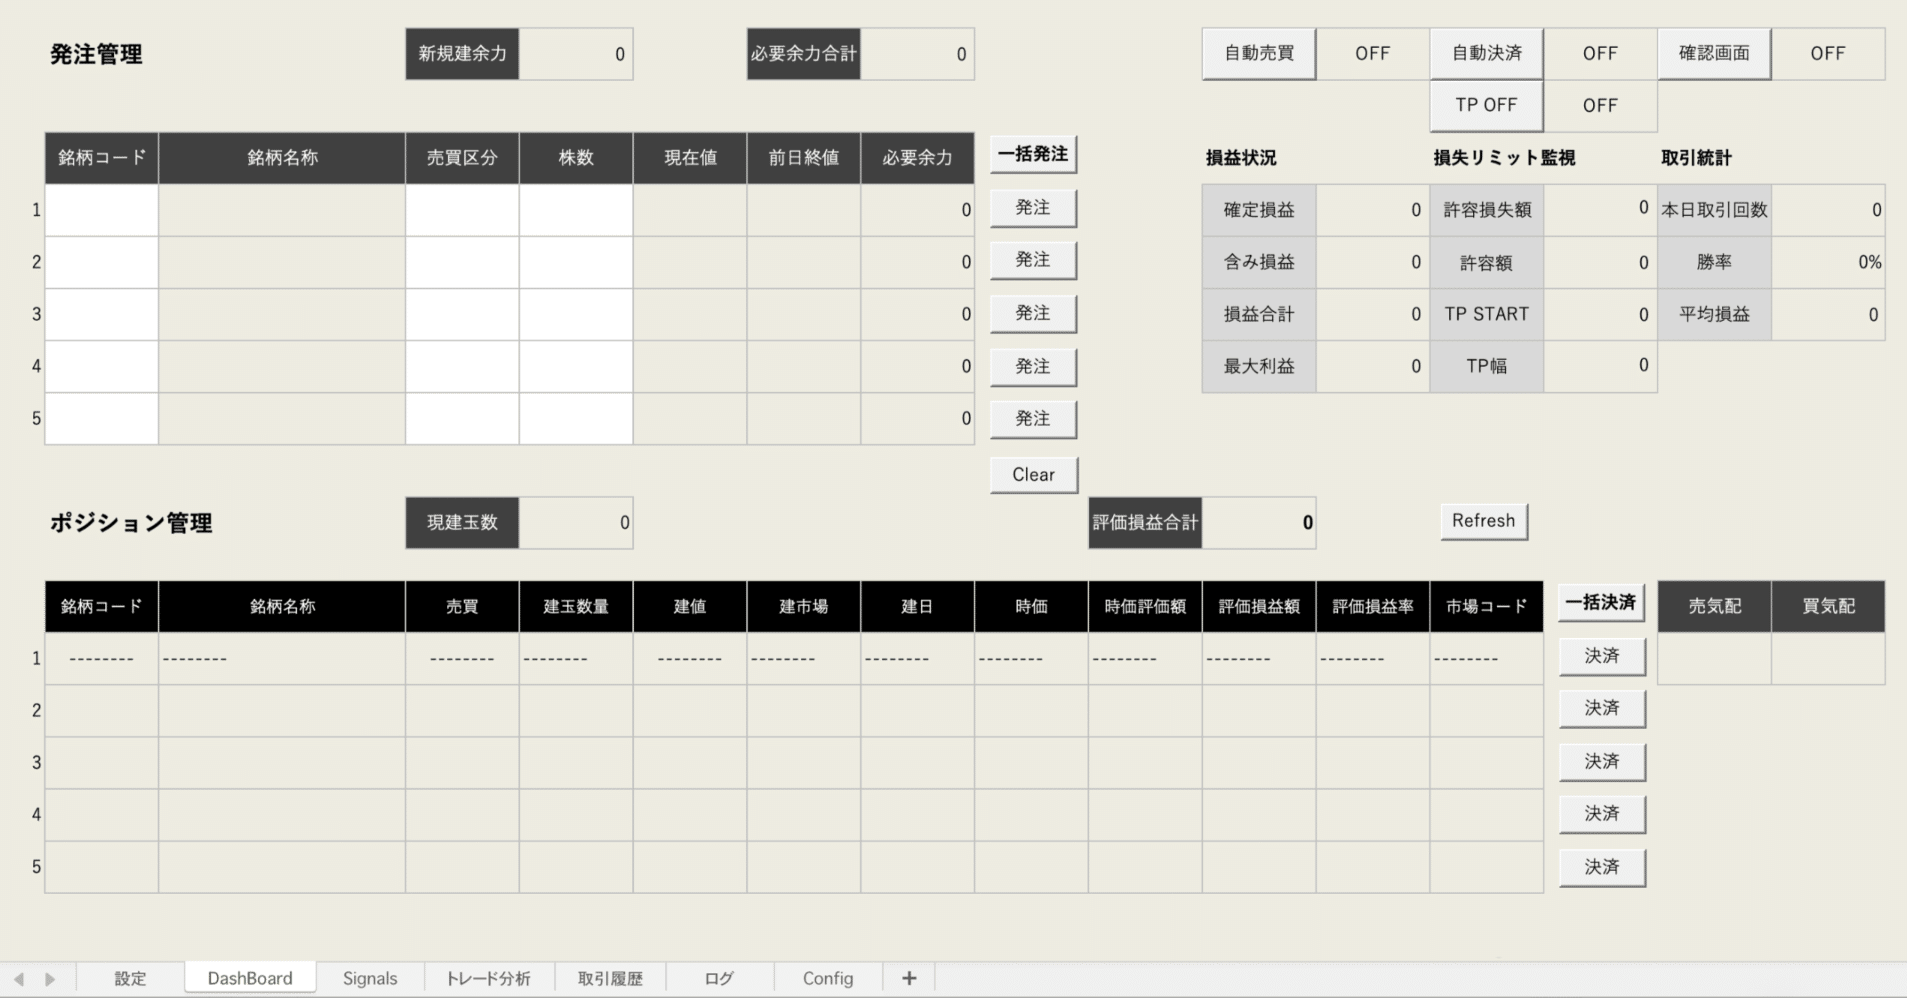1907x998 pixels.
Task: Click the 銘柄コード cell in order row 1
Action: (100, 210)
